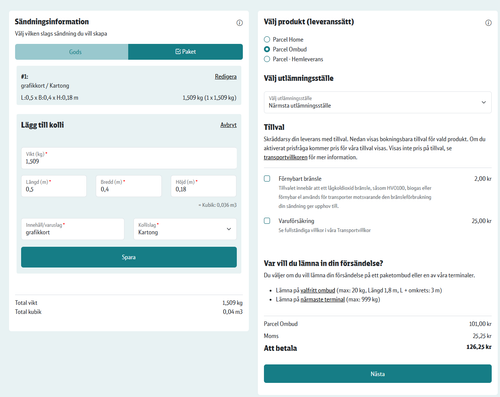Click the Nästa button
The height and width of the screenshot is (397, 500).
378,374
